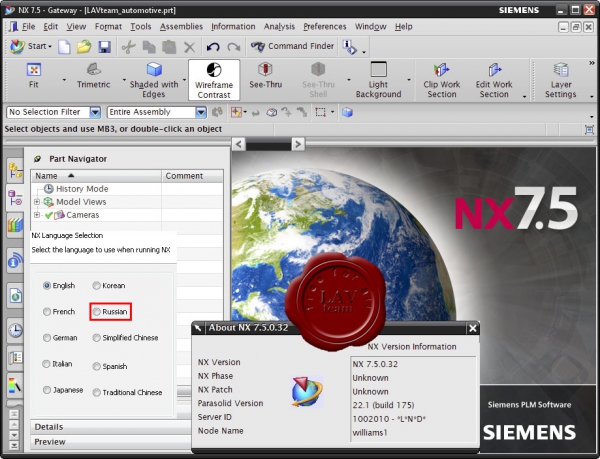The image size is (600, 459).
Task: Click the rectangle selection icon
Action: pos(320,112)
